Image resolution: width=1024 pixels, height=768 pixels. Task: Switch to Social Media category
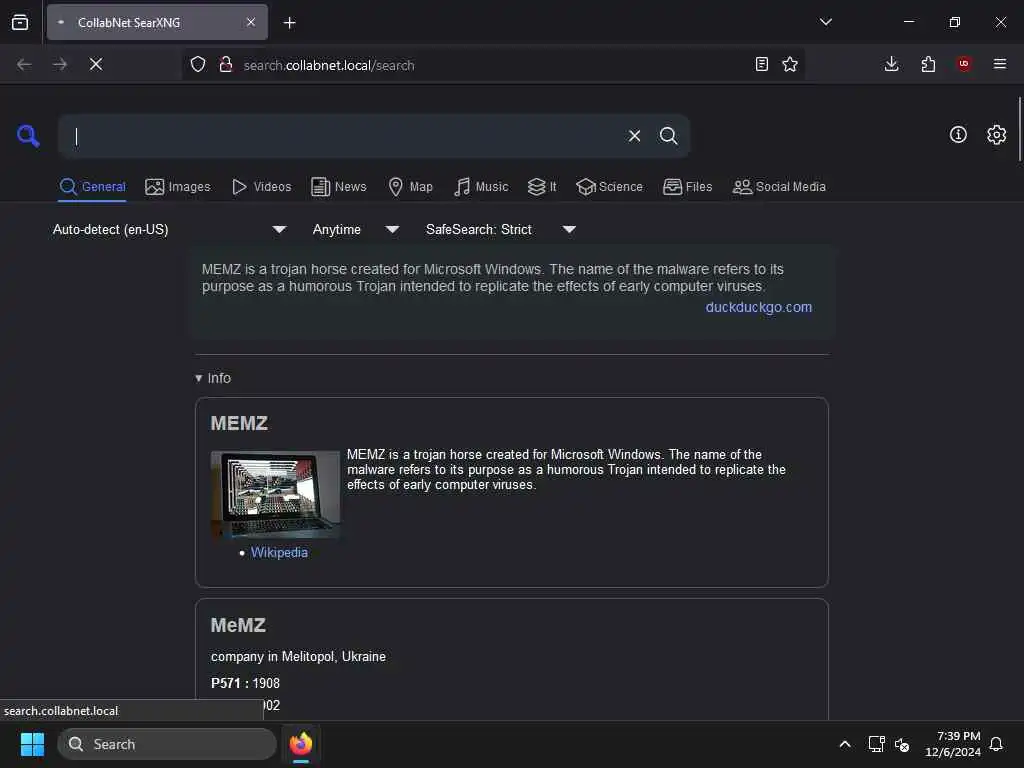point(778,187)
